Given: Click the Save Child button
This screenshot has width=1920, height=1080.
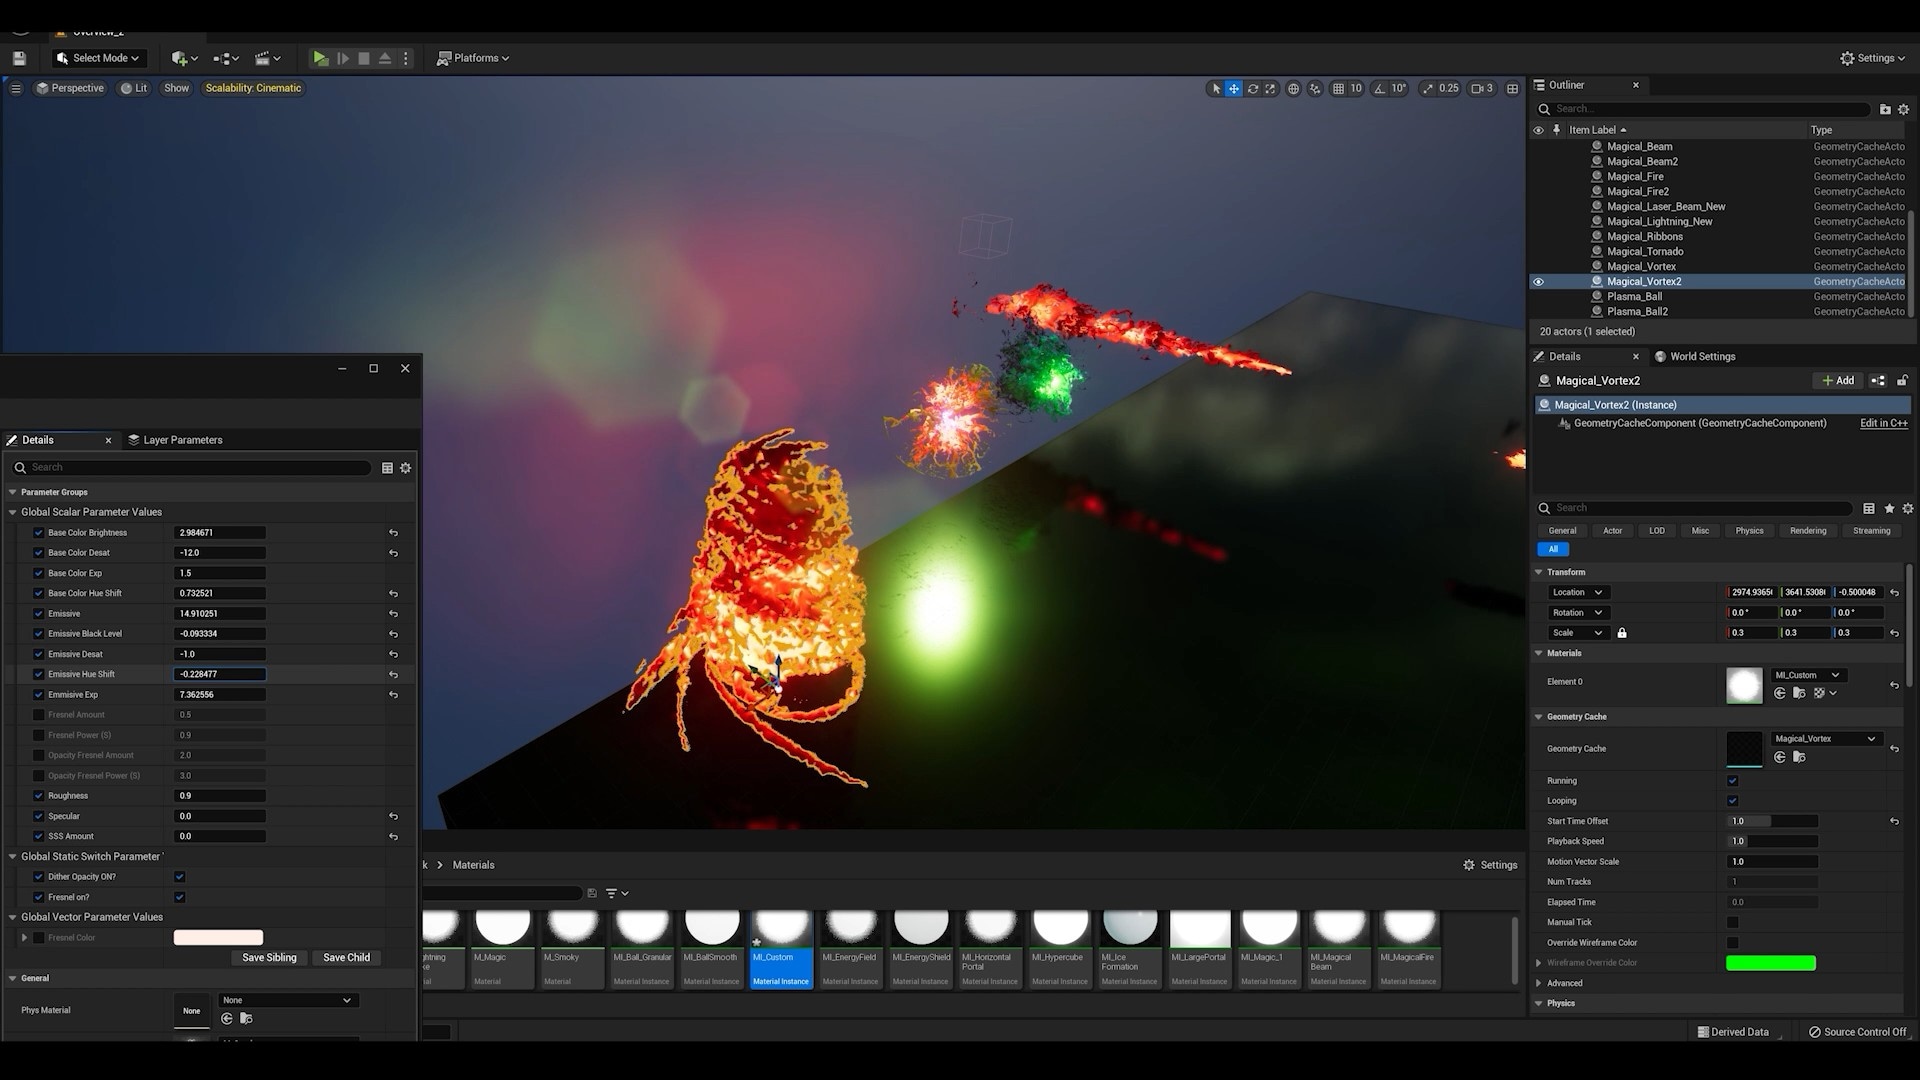Looking at the screenshot, I should [346, 957].
